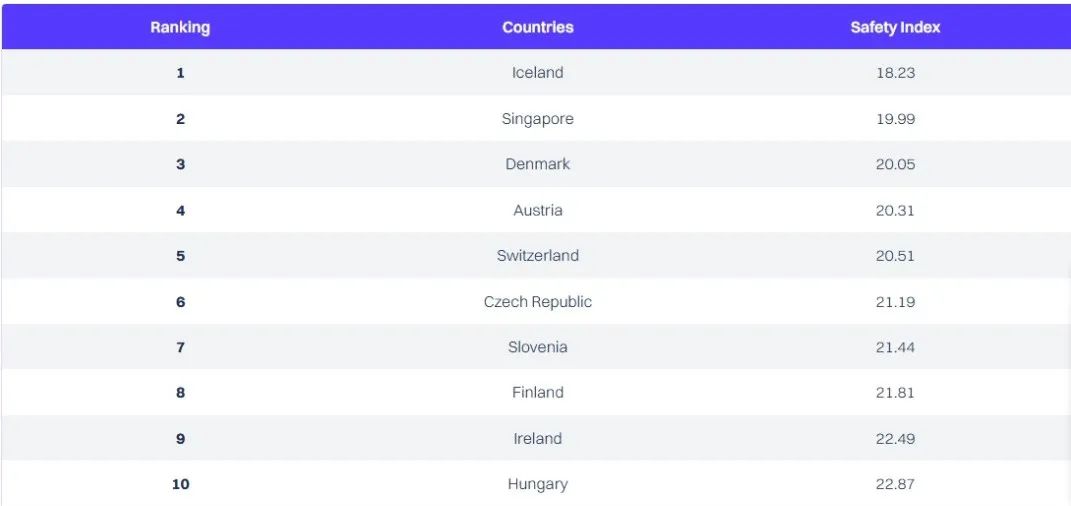Click on Denmark in the table

[x=538, y=164]
